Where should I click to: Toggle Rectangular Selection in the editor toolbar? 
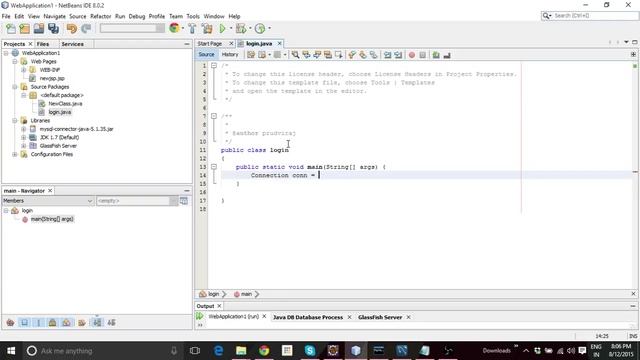coord(339,55)
